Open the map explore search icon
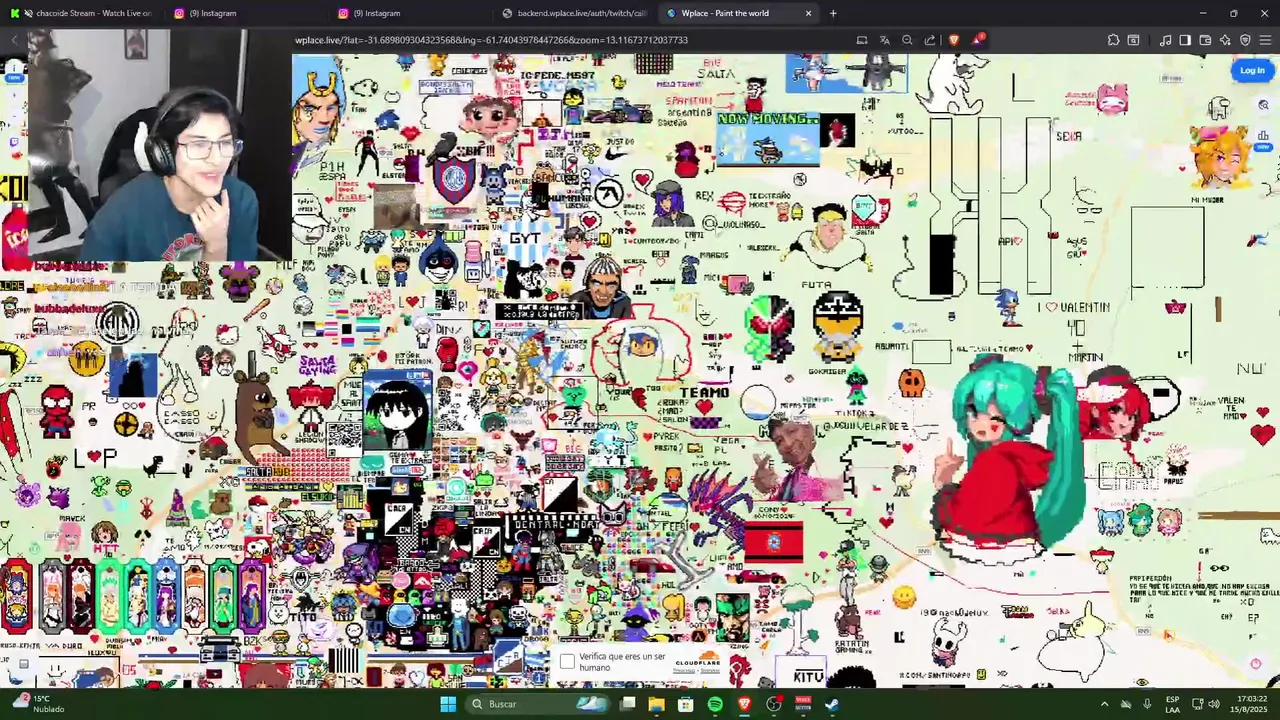The width and height of the screenshot is (1280, 720). (1263, 105)
